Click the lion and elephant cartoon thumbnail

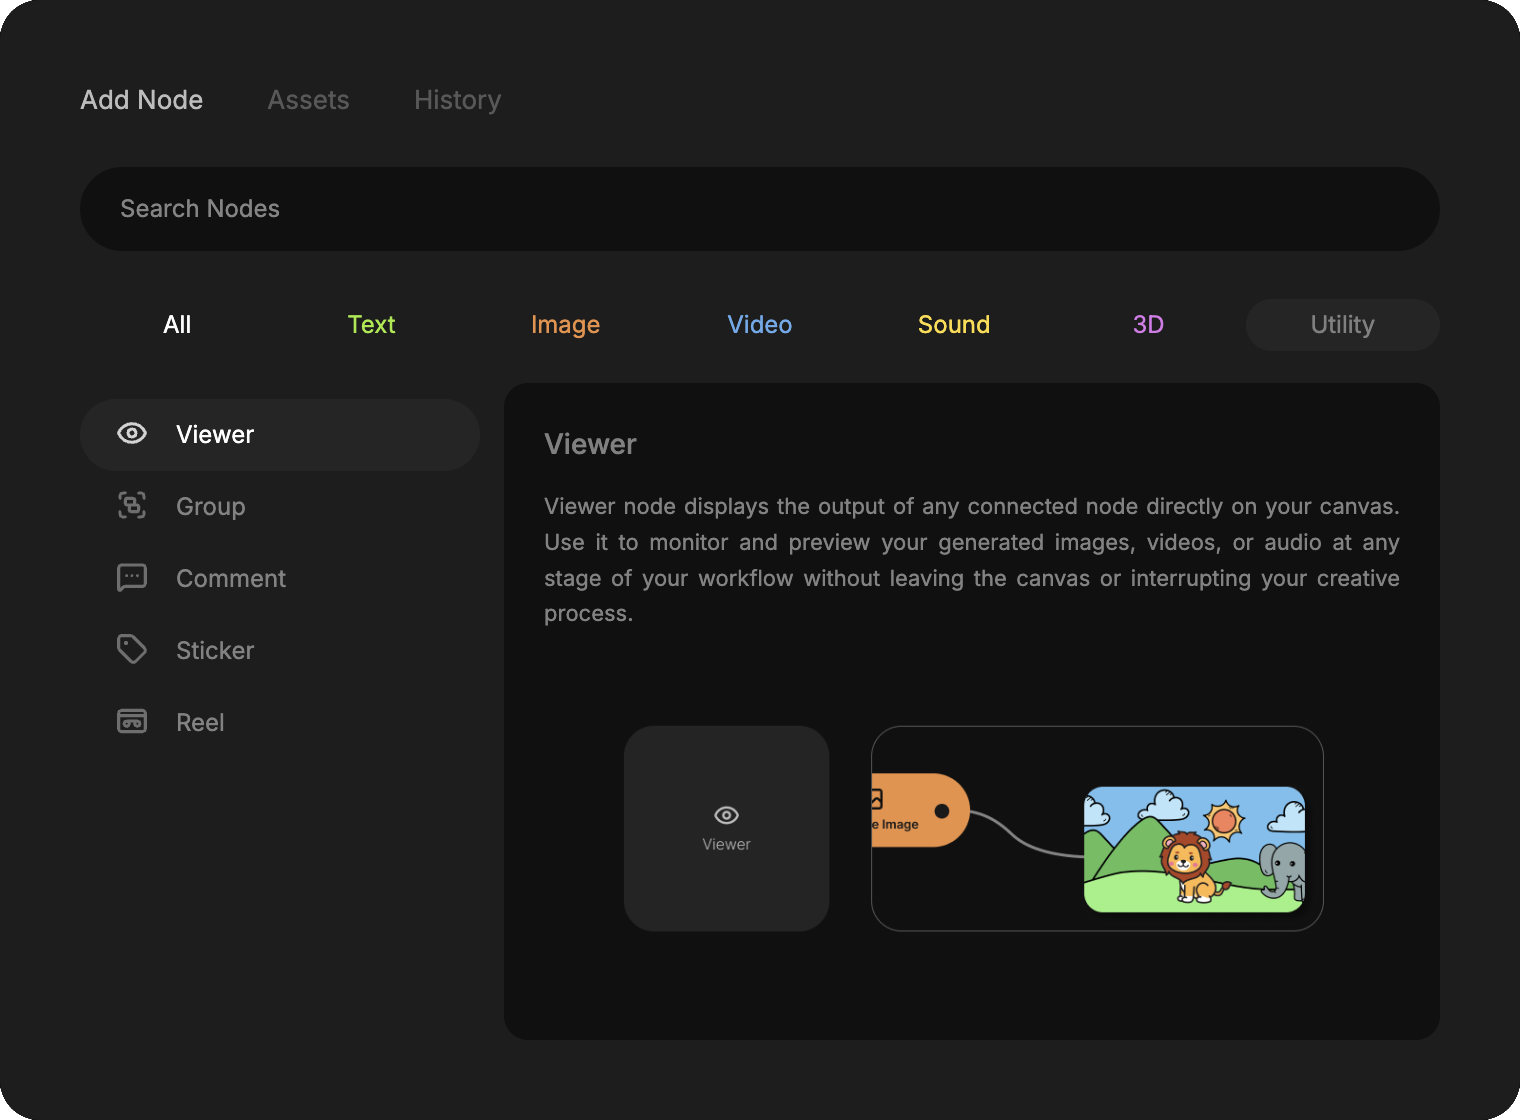pyautogui.click(x=1194, y=849)
